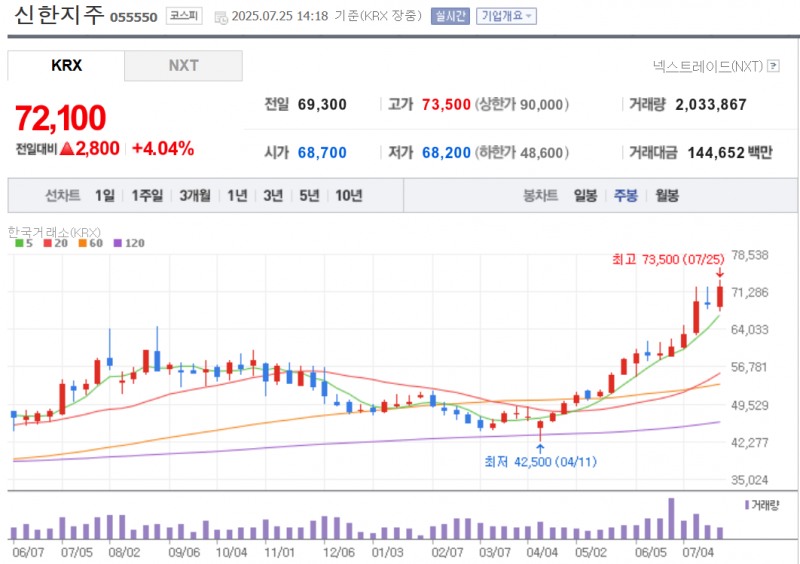
Task: Select the 주봉 weekly candle chart
Action: coord(626,195)
